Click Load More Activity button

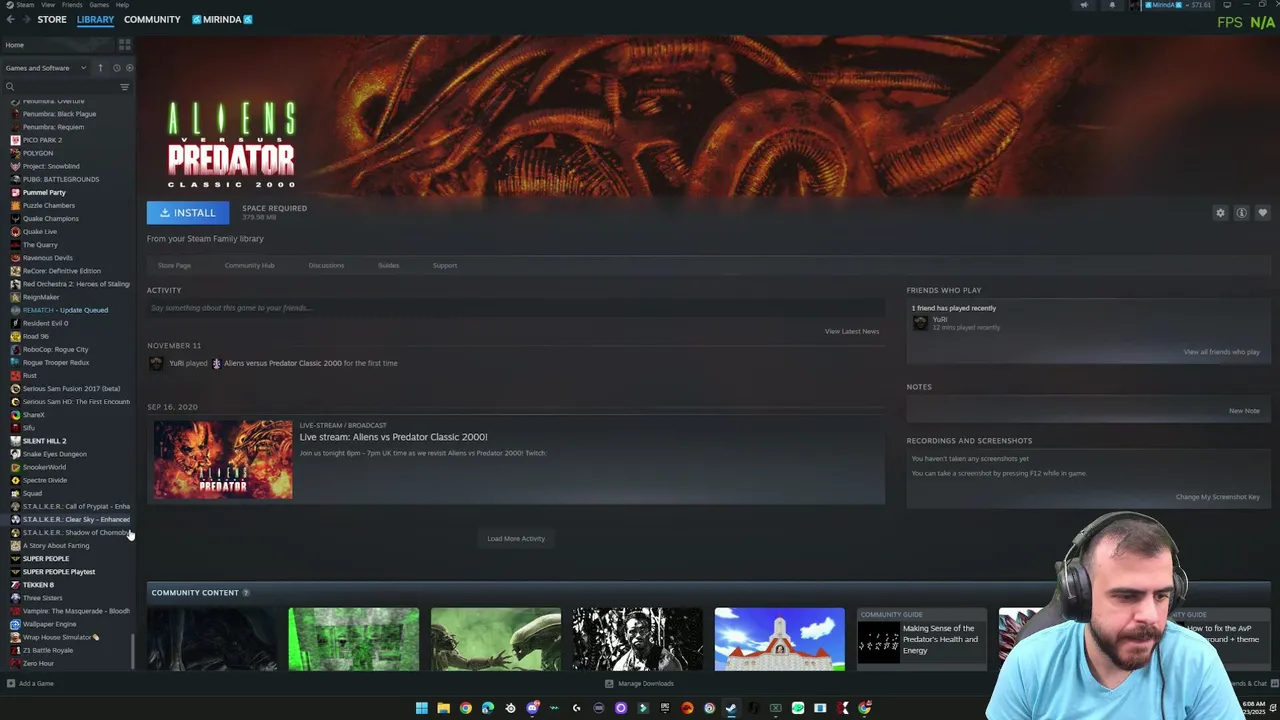516,538
